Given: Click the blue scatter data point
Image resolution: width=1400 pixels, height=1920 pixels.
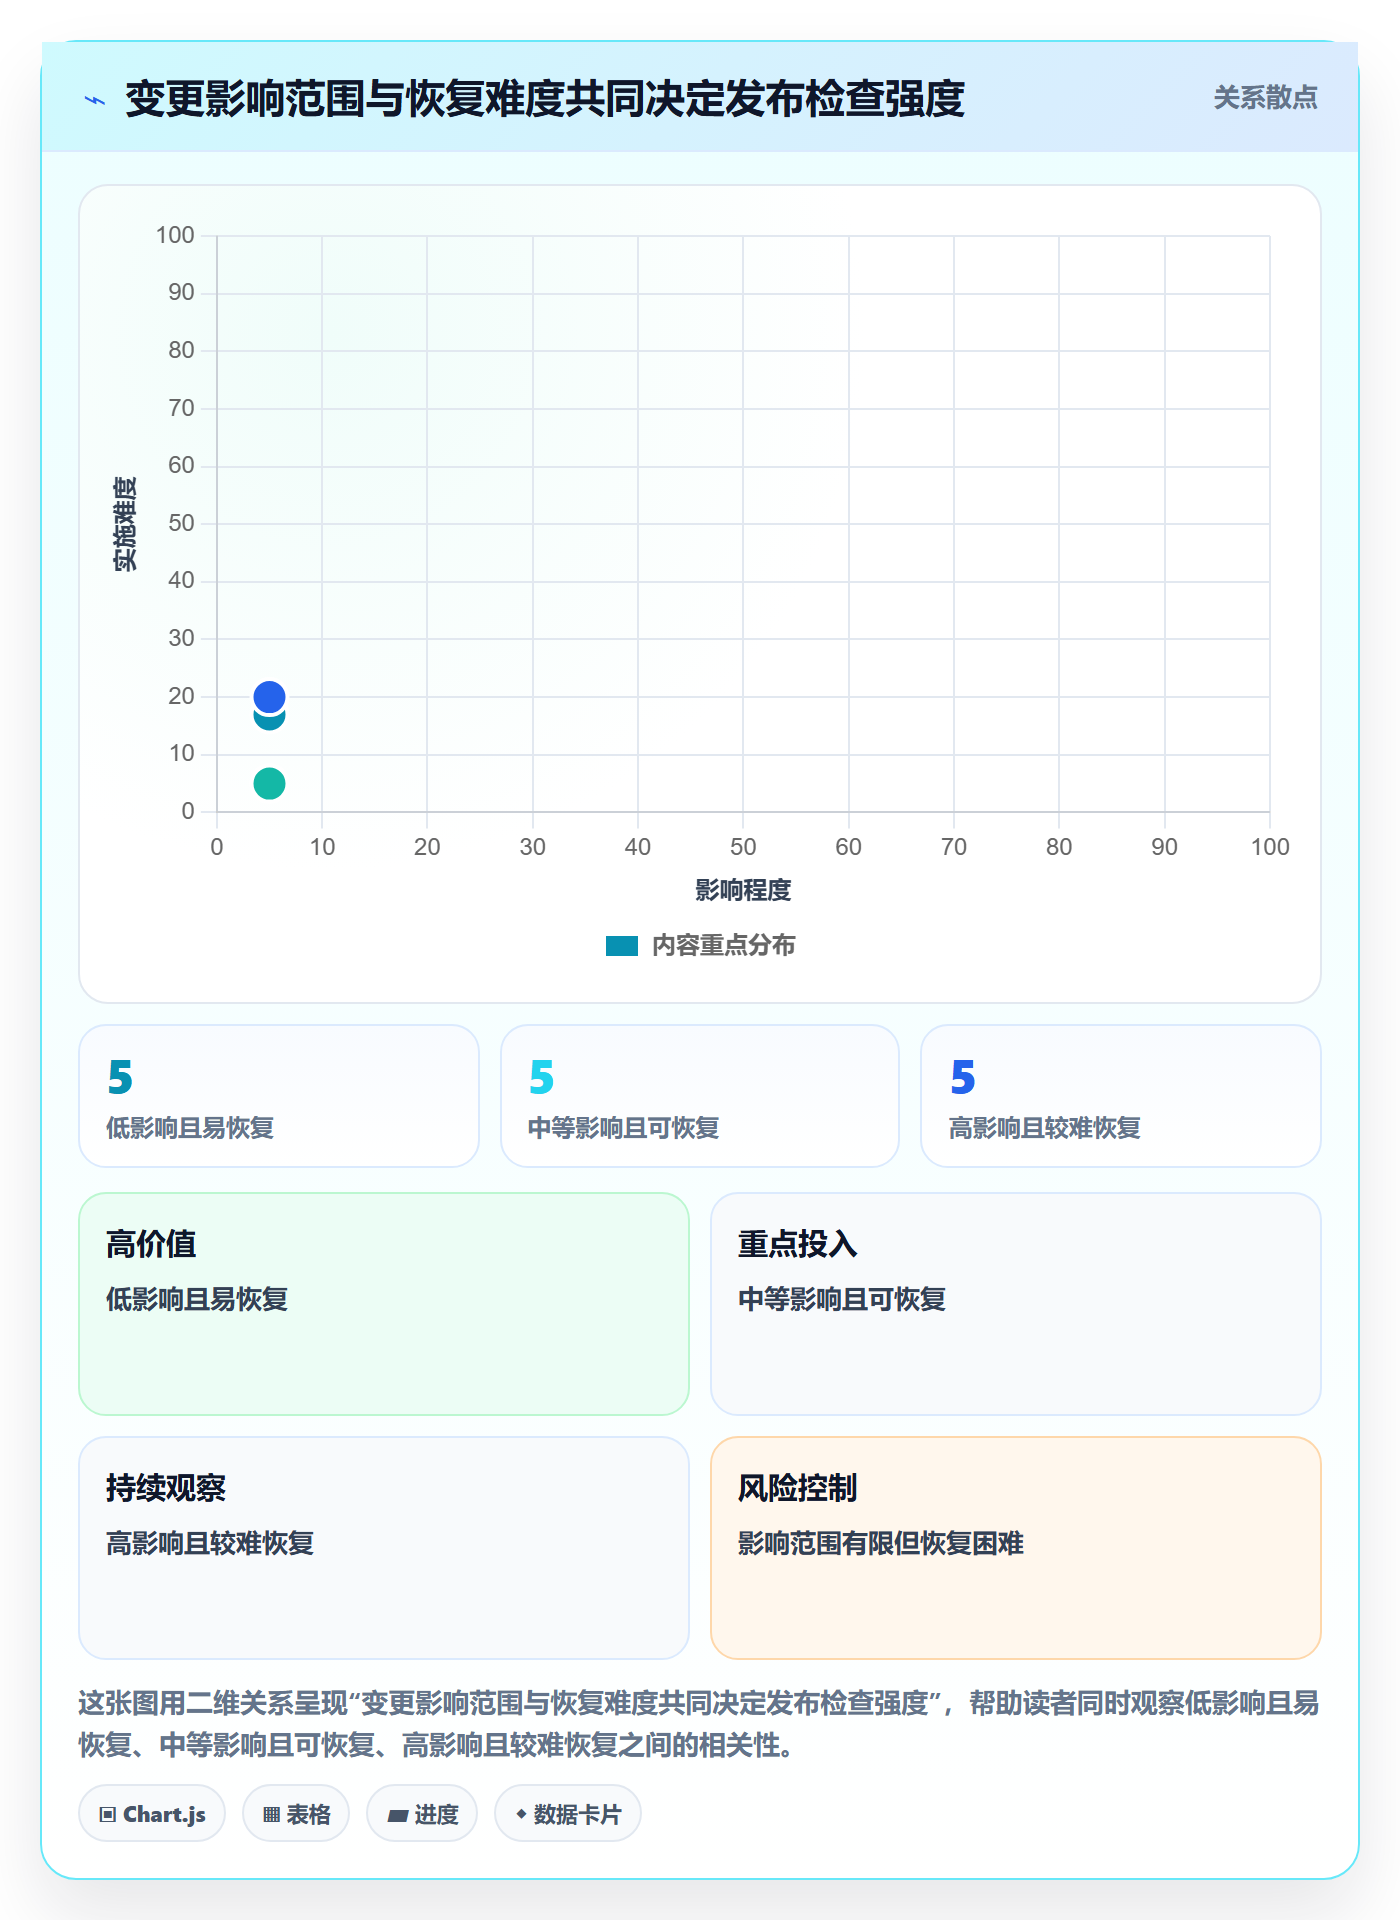Looking at the screenshot, I should coord(269,696).
